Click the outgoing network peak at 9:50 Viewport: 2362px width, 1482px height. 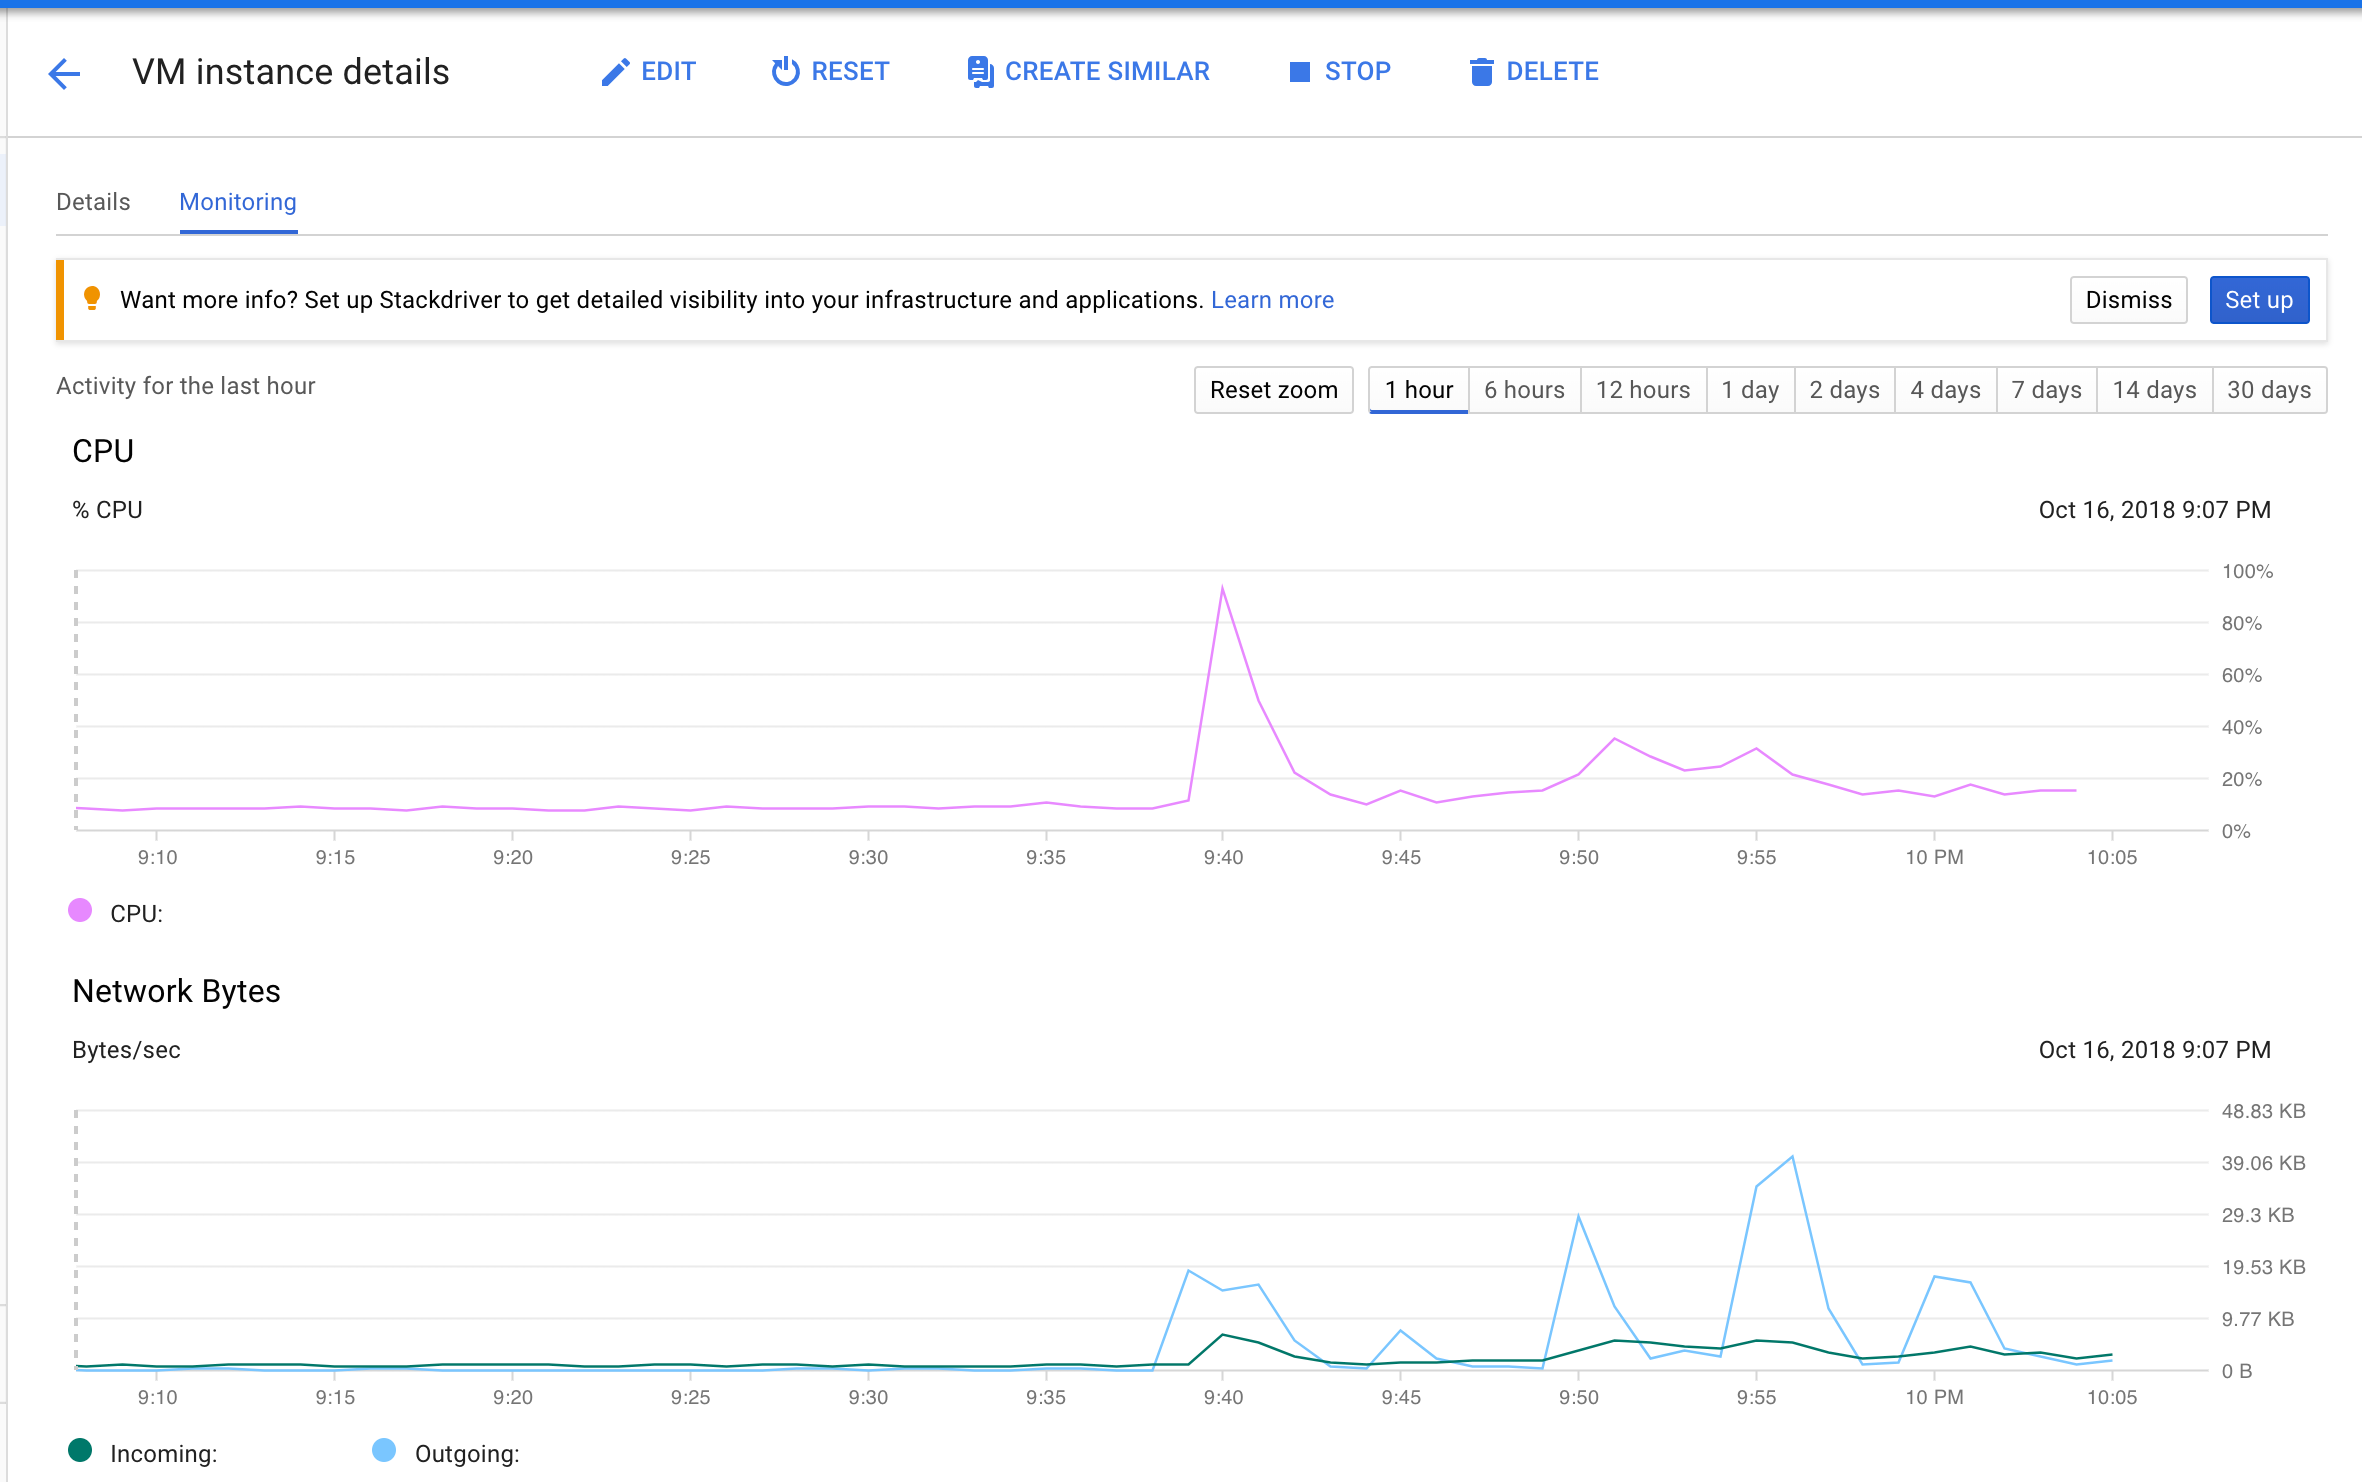tap(1578, 1216)
